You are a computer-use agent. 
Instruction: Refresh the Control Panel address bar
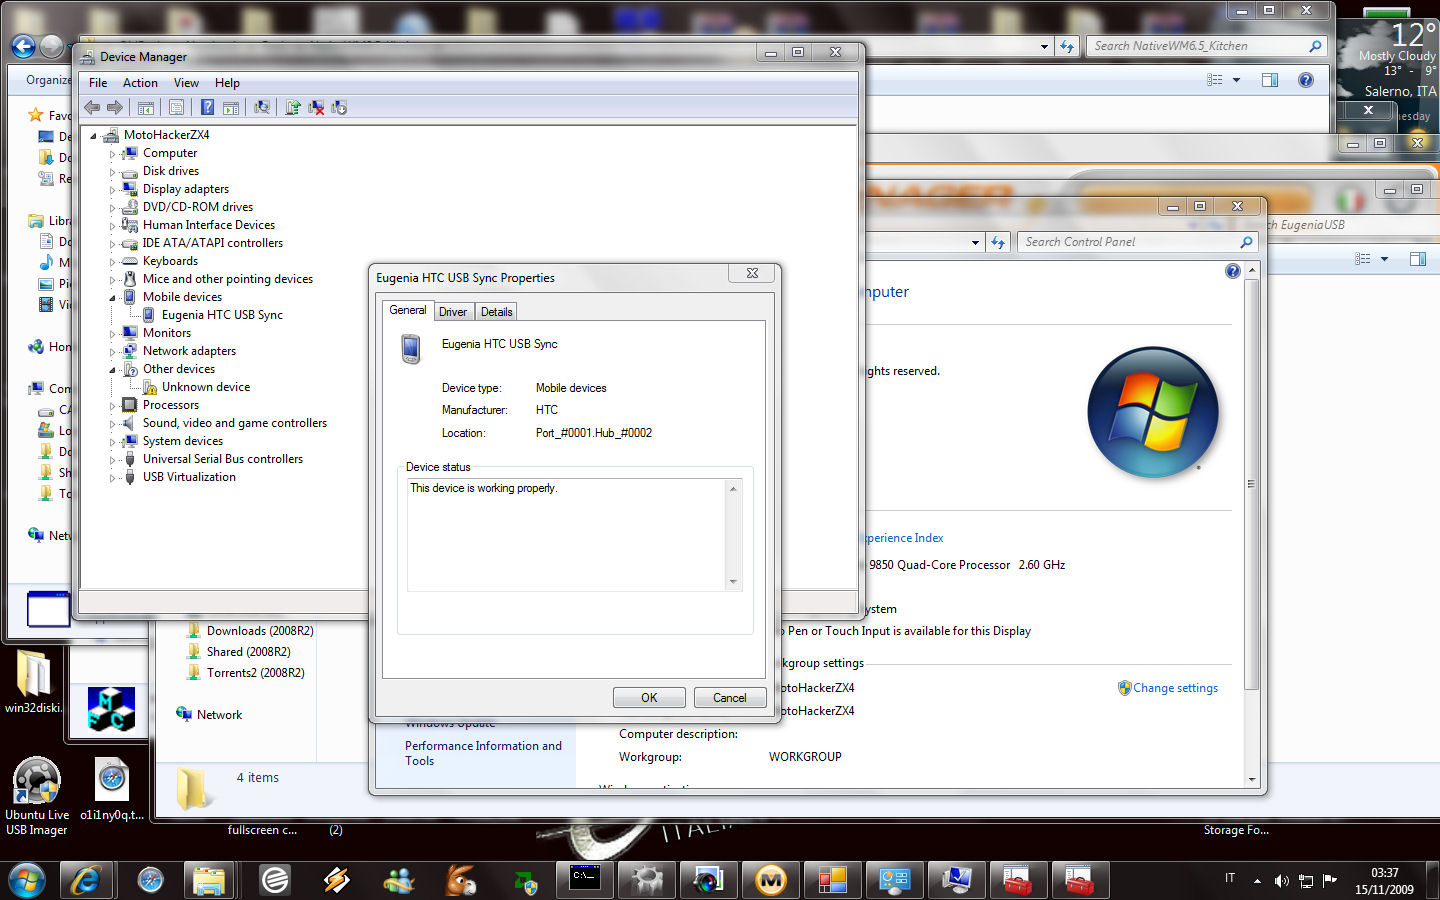[x=997, y=242]
